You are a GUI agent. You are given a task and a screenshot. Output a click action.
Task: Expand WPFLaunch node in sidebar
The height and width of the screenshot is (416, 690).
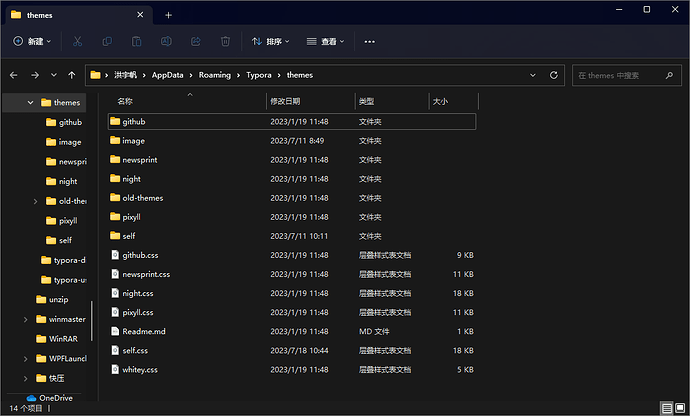pos(26,359)
